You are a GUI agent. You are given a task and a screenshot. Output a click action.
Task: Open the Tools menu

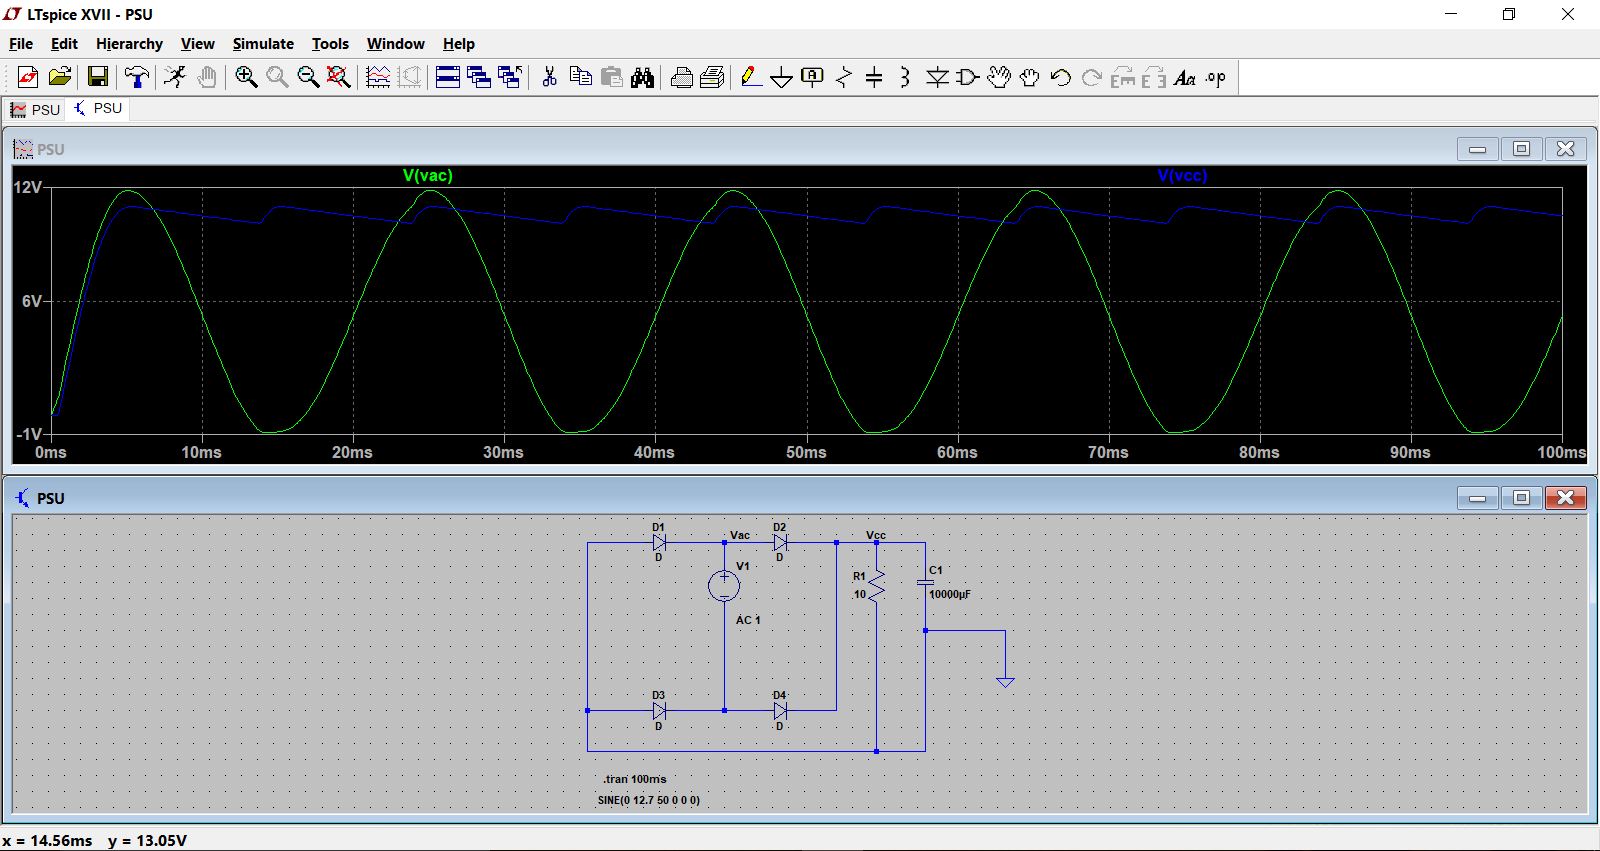click(x=330, y=44)
